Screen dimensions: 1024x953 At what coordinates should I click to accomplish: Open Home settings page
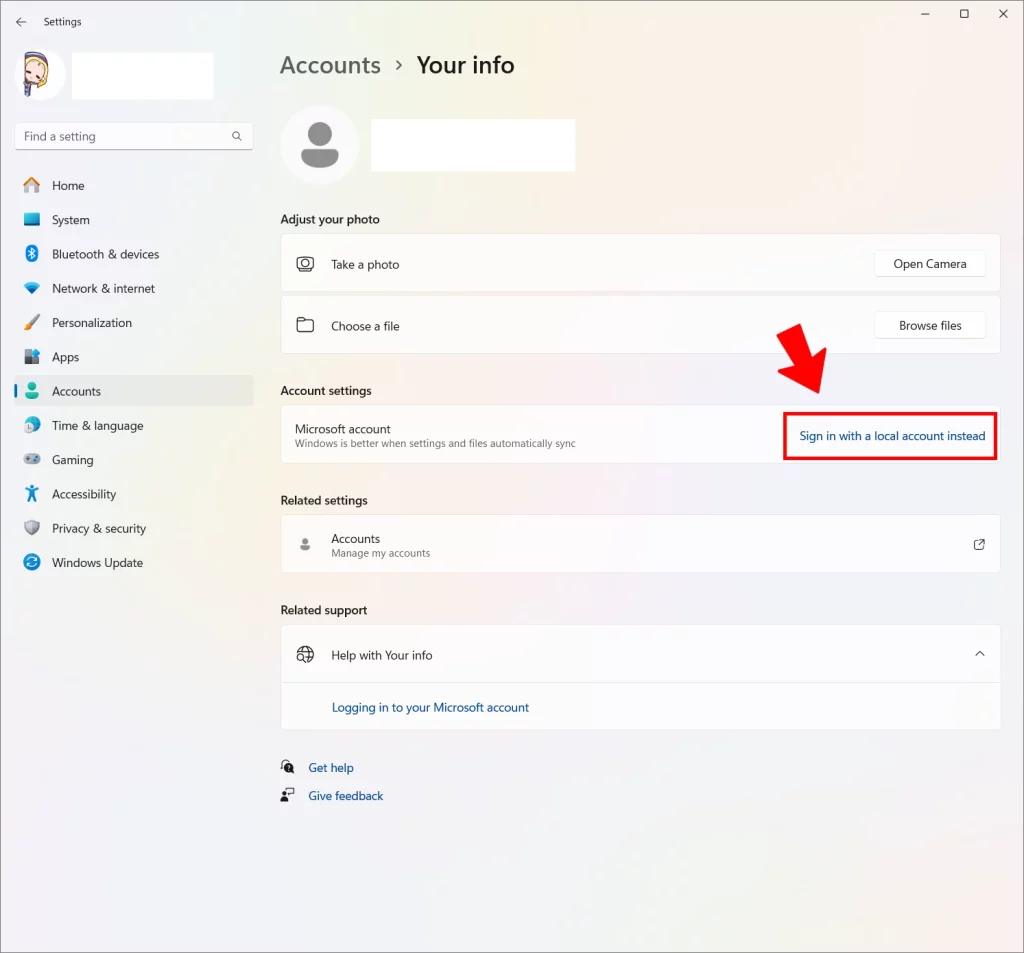[134, 186]
